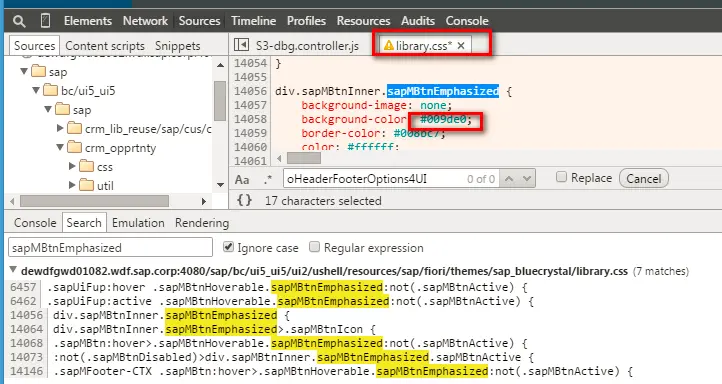This screenshot has width=722, height=384.
Task: Toggle case sensitive Aa search option
Action: pos(242,179)
